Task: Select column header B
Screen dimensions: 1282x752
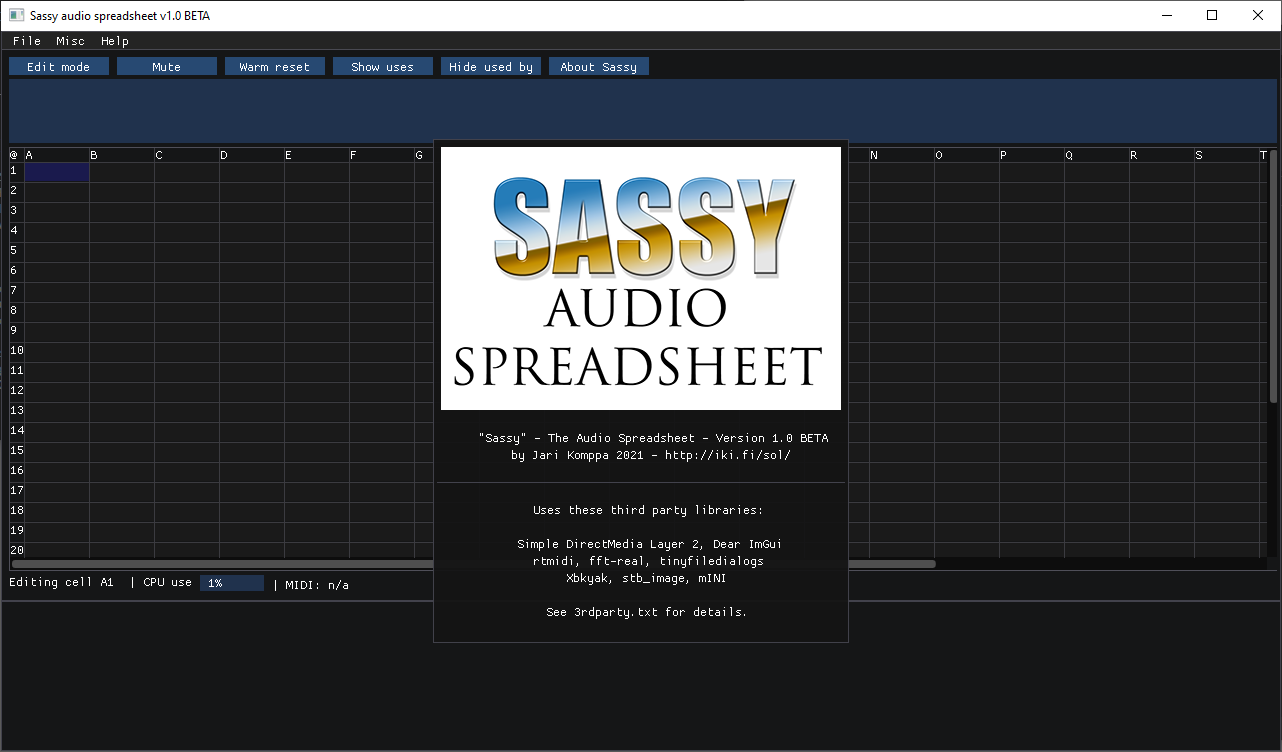Action: point(122,155)
